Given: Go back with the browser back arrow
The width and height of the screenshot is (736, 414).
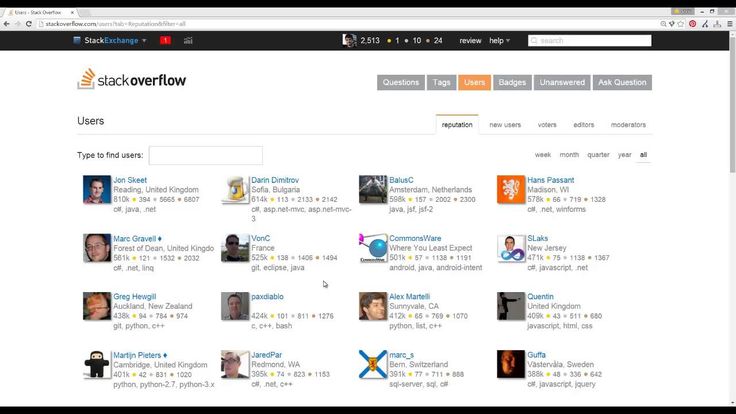Looking at the screenshot, I should tap(7, 24).
